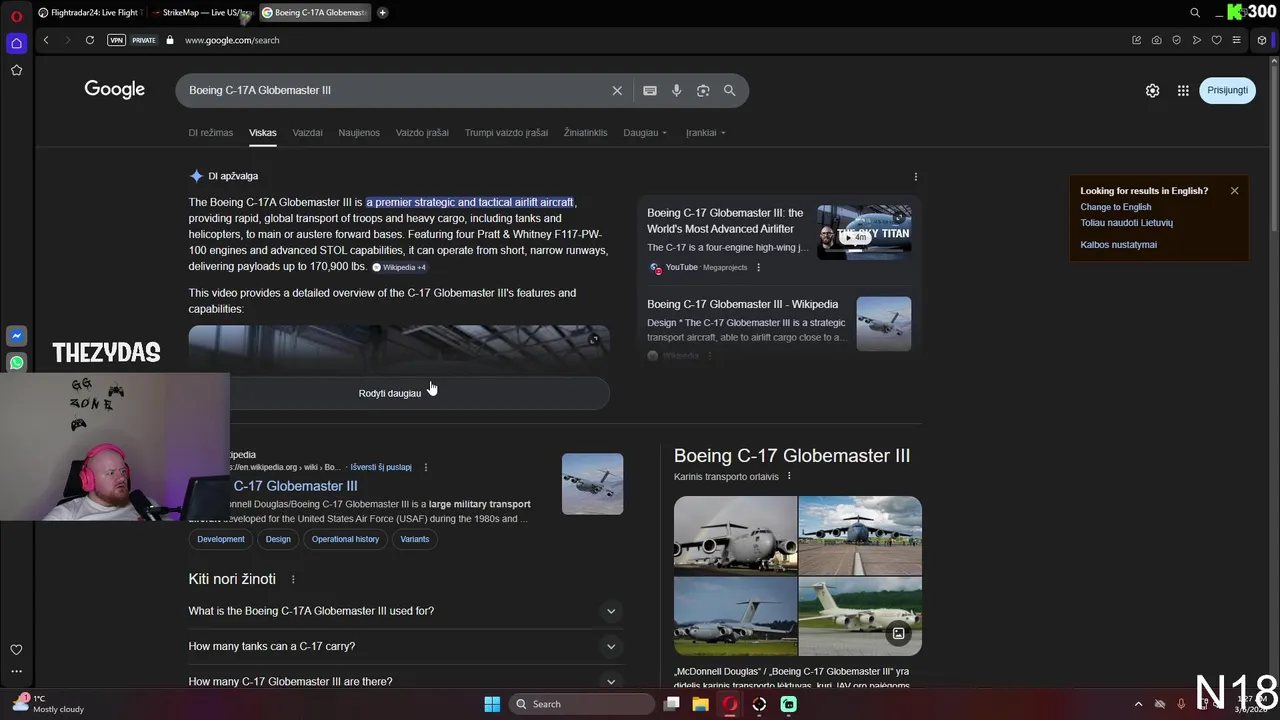
Task: Switch to StrikeMap tab
Action: [205, 13]
